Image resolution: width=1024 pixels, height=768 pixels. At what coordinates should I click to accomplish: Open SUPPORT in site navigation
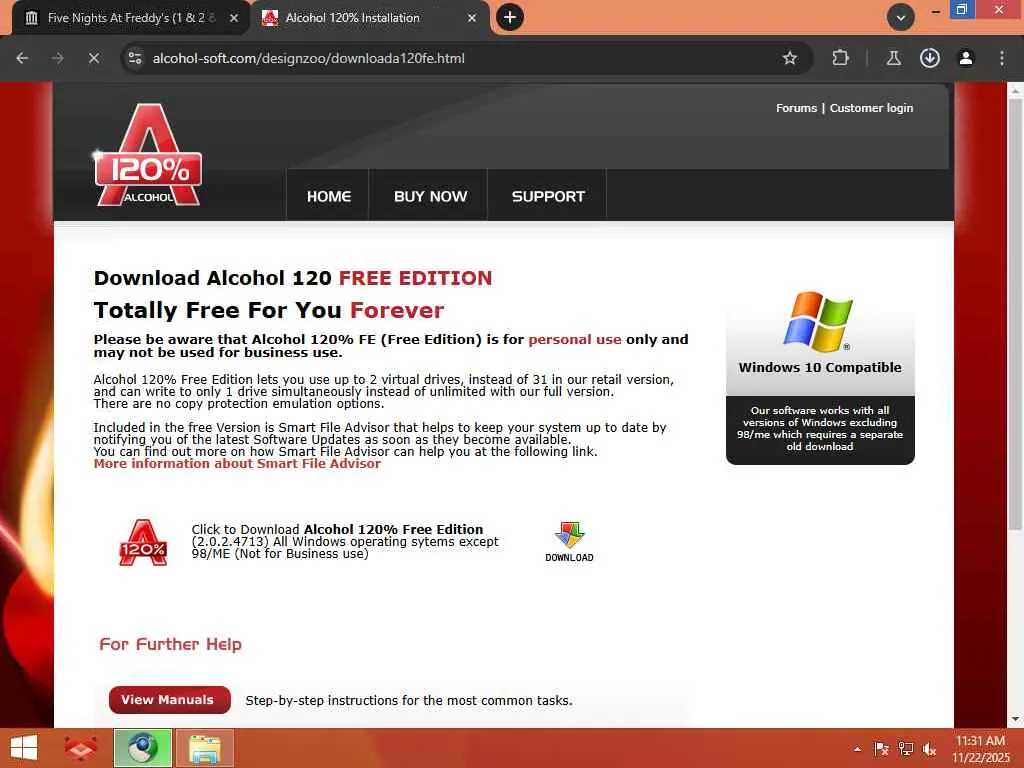(x=548, y=197)
